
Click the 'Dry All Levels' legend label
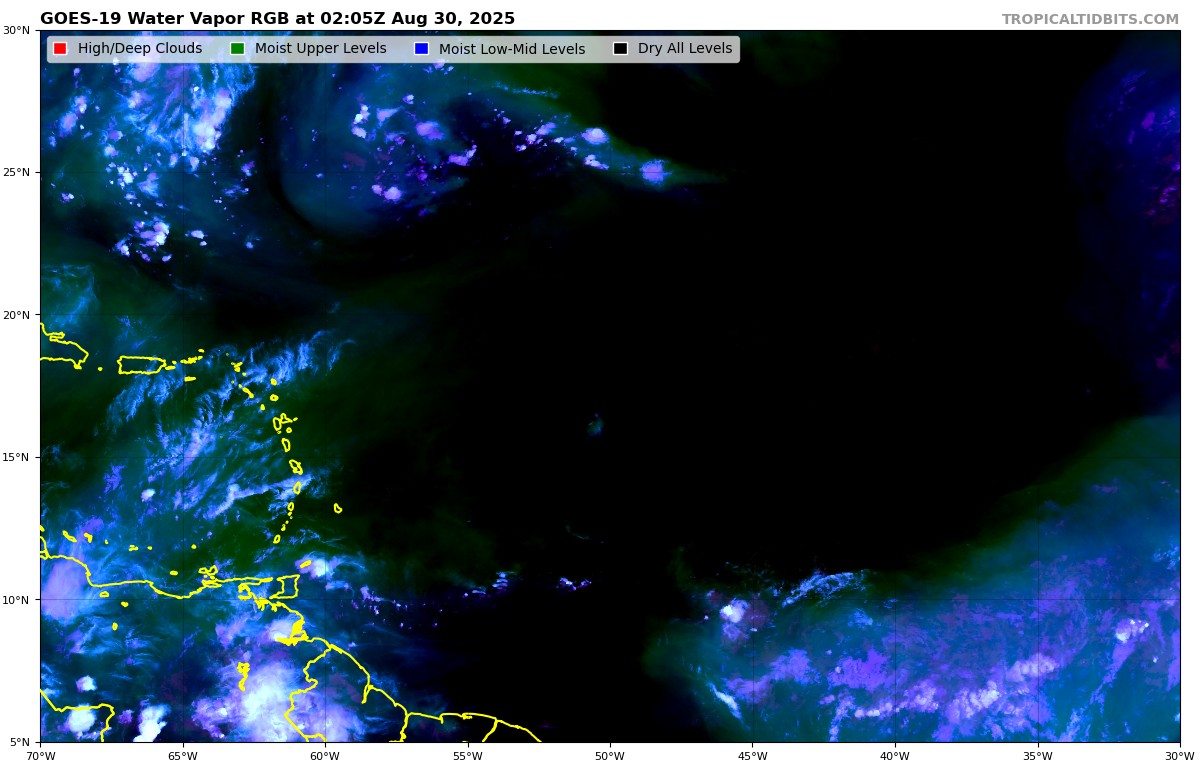click(x=685, y=49)
